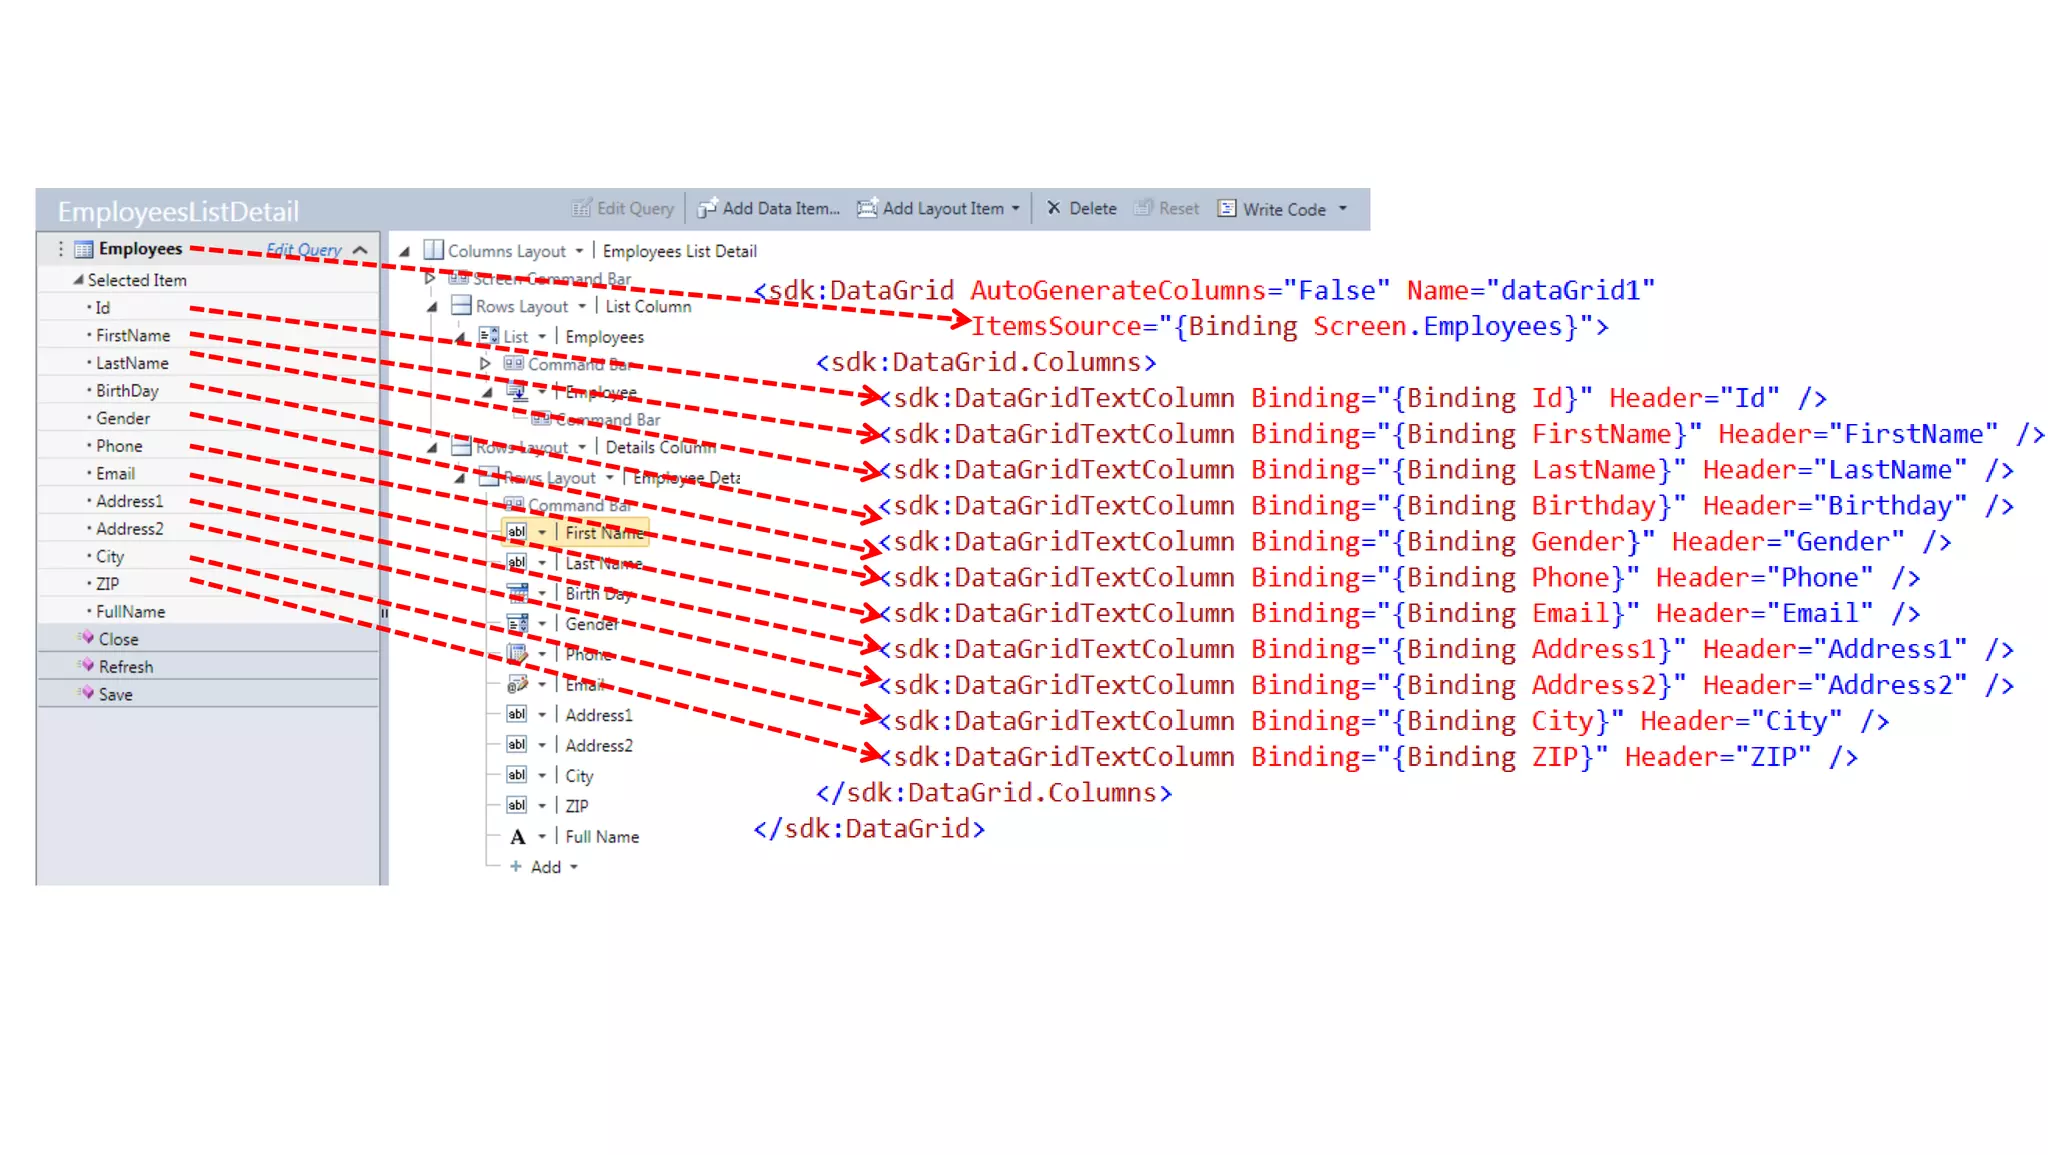The height and width of the screenshot is (1155, 2048).
Task: Open Write Code dropdown arrow
Action: [1343, 208]
